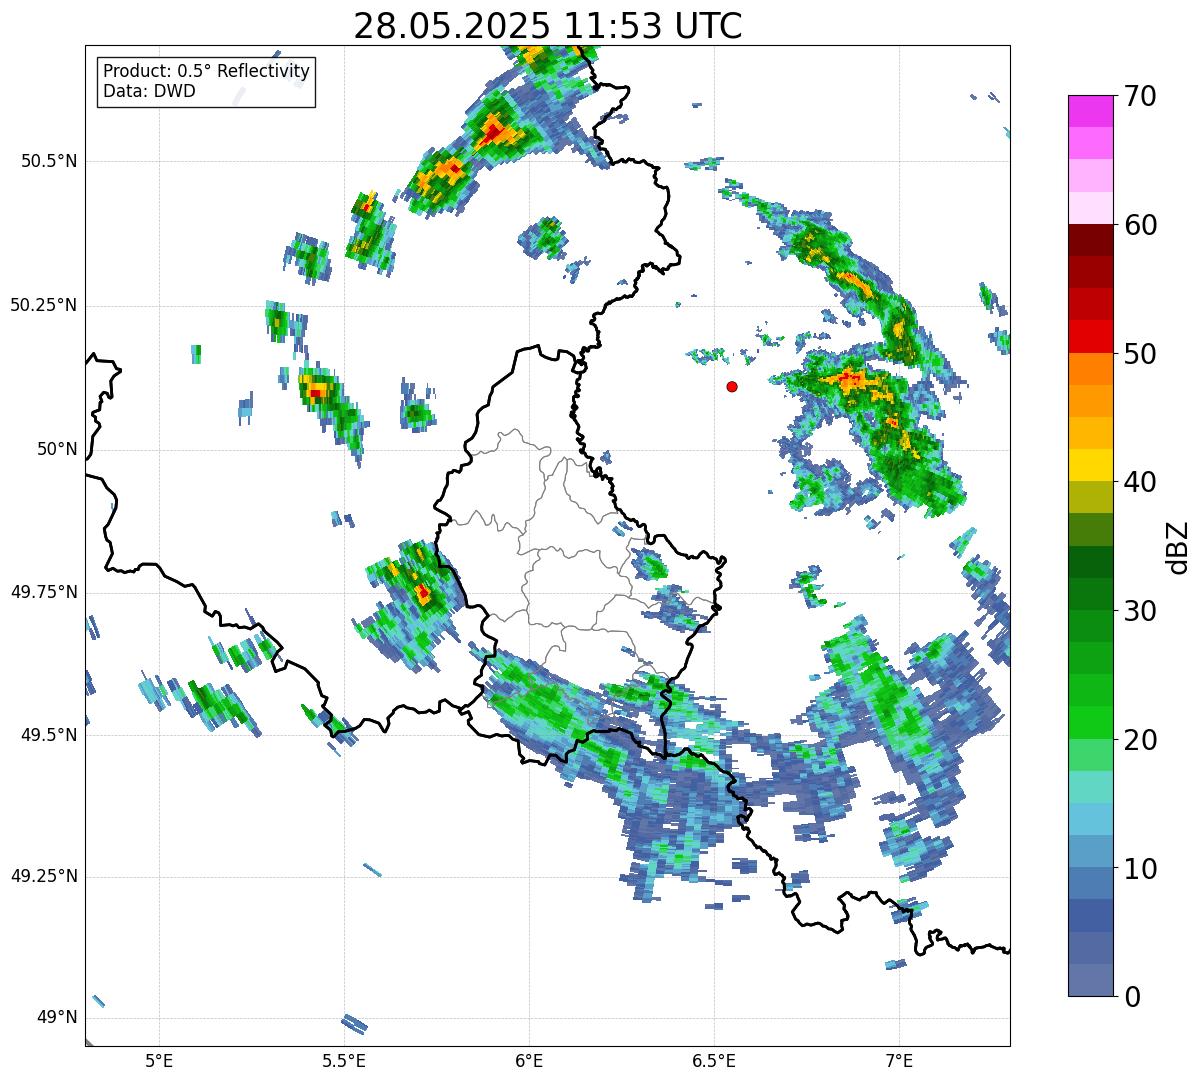Click the colorbar tick label 0
The image size is (1202, 1081).
click(x=1131, y=997)
